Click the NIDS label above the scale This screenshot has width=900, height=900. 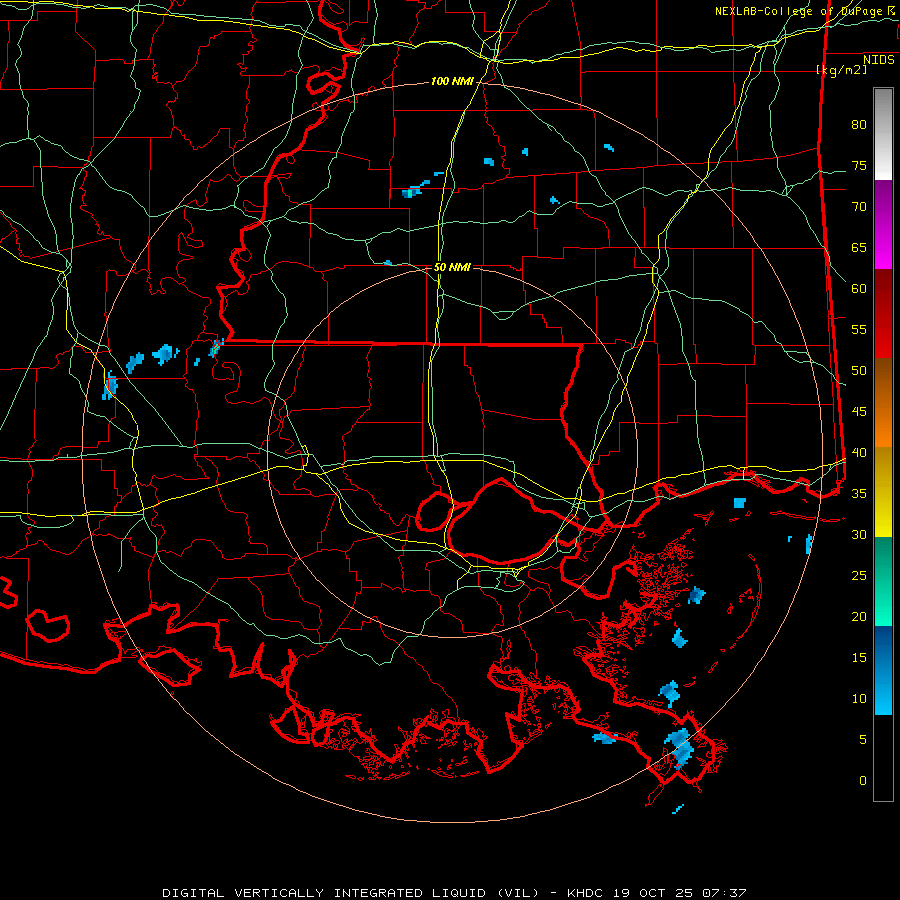(878, 60)
